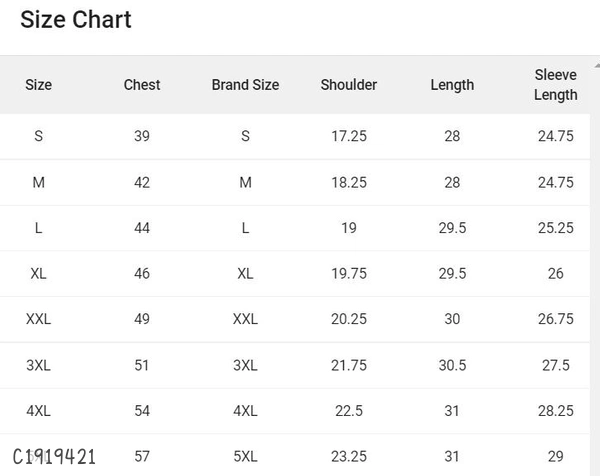The width and height of the screenshot is (600, 476).
Task: Click the 4XL cell in Size column
Action: [38, 411]
